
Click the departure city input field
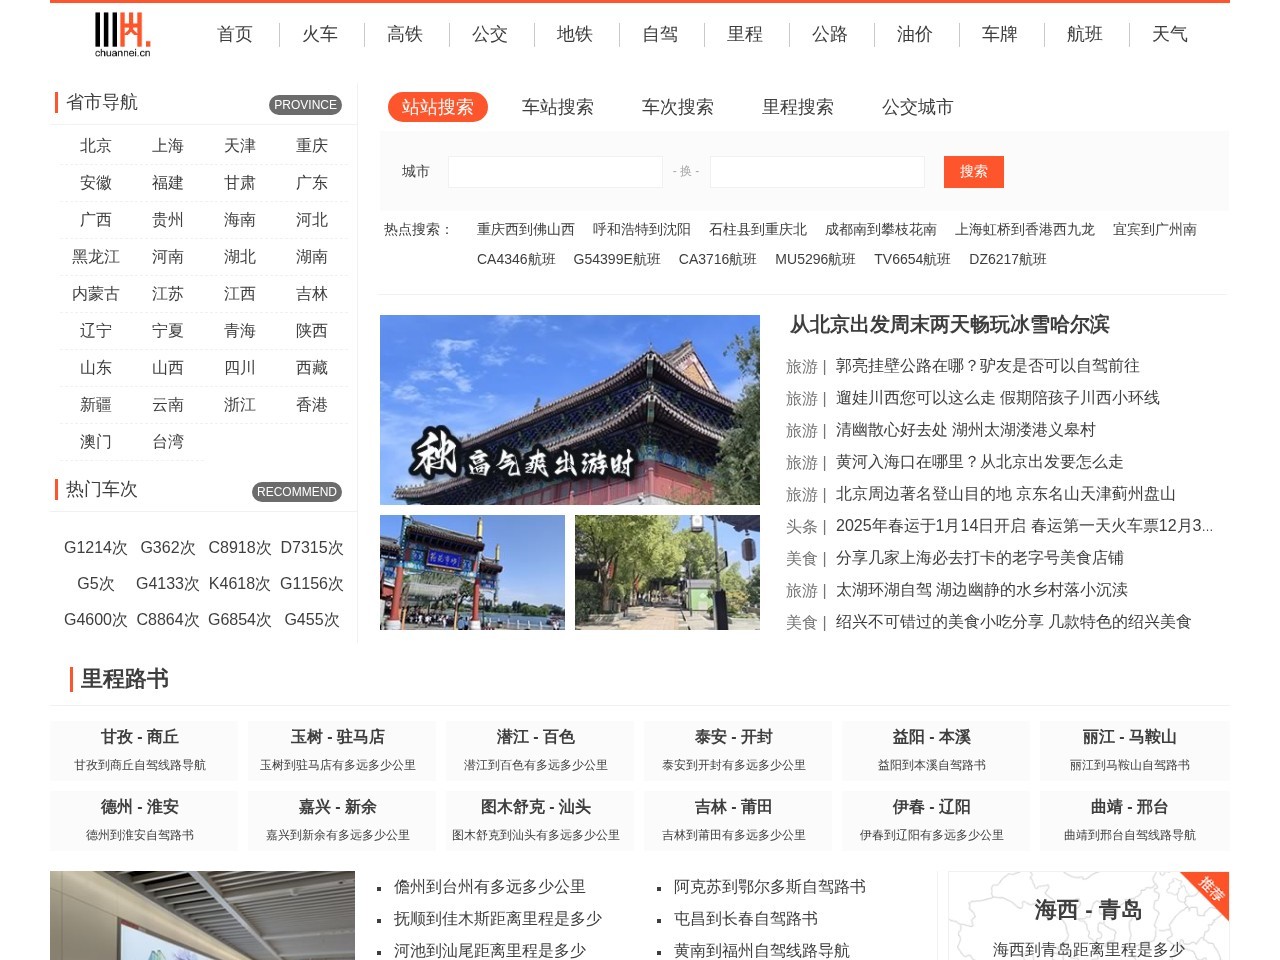point(556,171)
